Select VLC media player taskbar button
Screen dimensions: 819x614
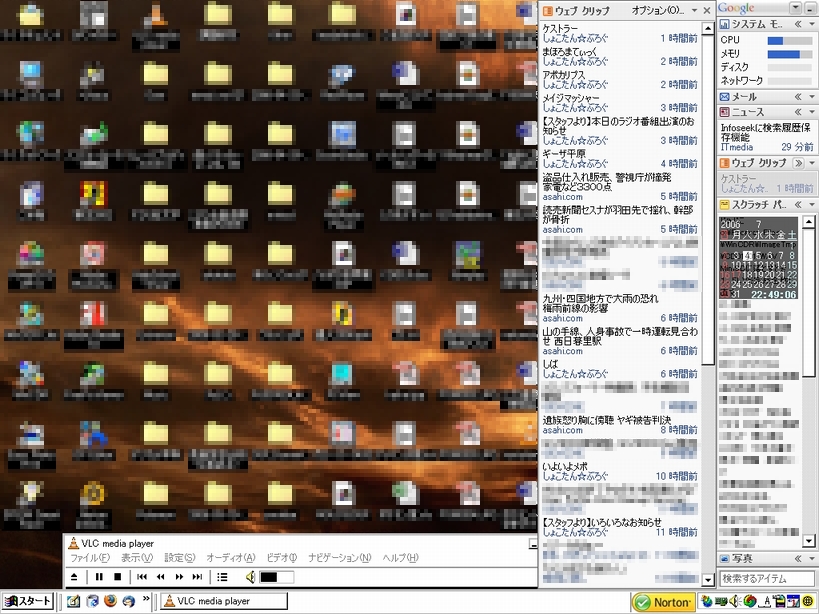point(224,601)
